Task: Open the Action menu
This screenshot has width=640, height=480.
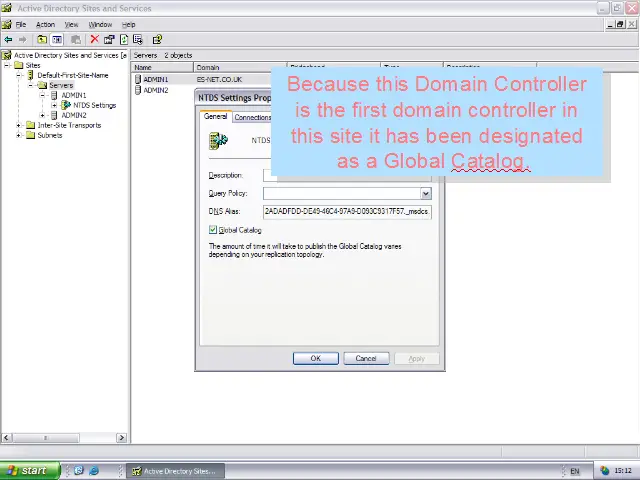Action: pyautogui.click(x=45, y=24)
